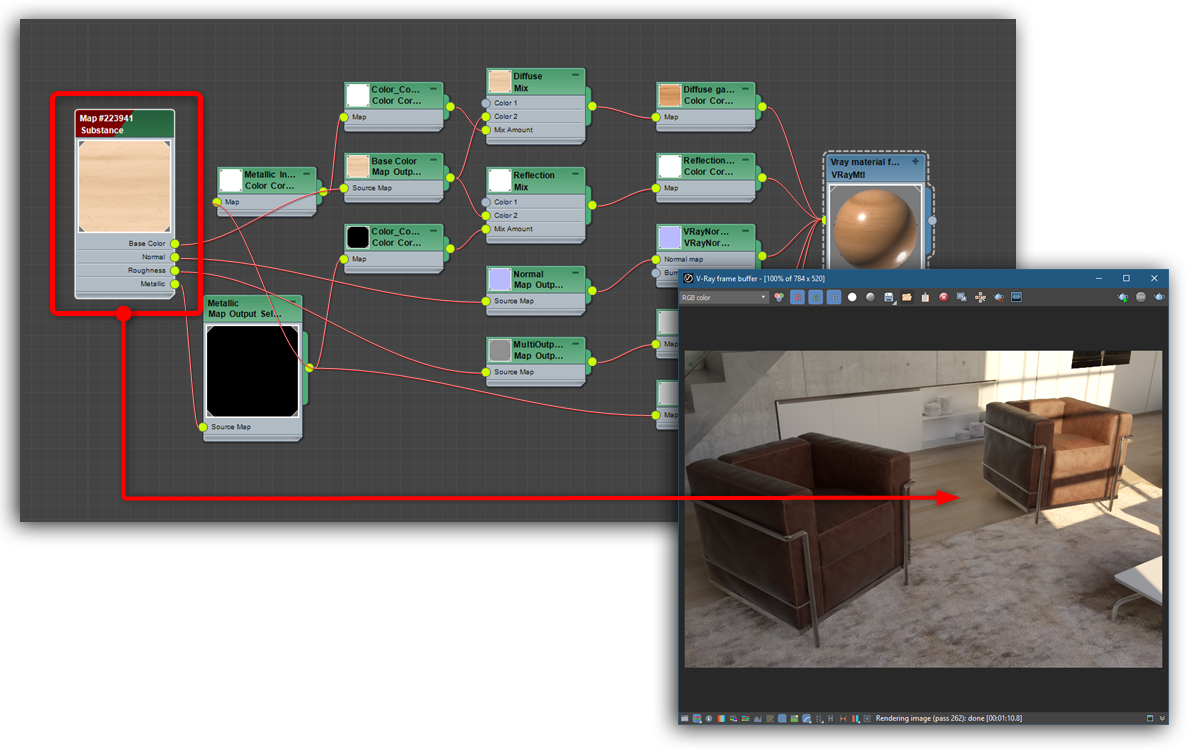Click the Roughness output socket on Substance node
This screenshot has width=1200, height=750.
coord(175,270)
